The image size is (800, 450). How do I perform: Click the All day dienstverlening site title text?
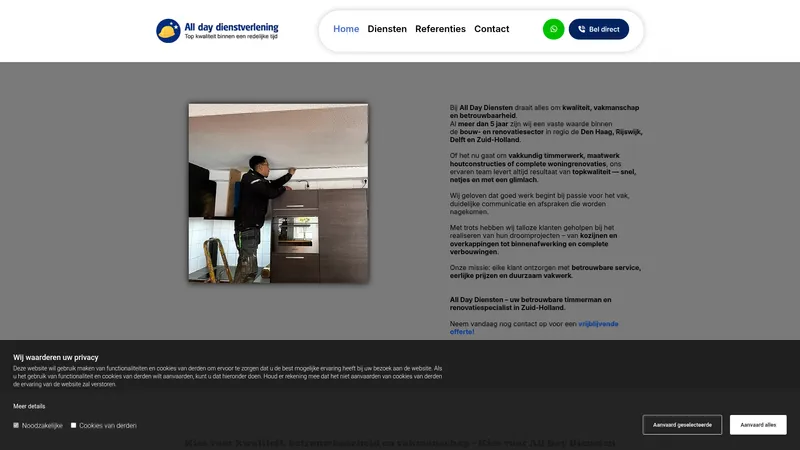coord(231,27)
